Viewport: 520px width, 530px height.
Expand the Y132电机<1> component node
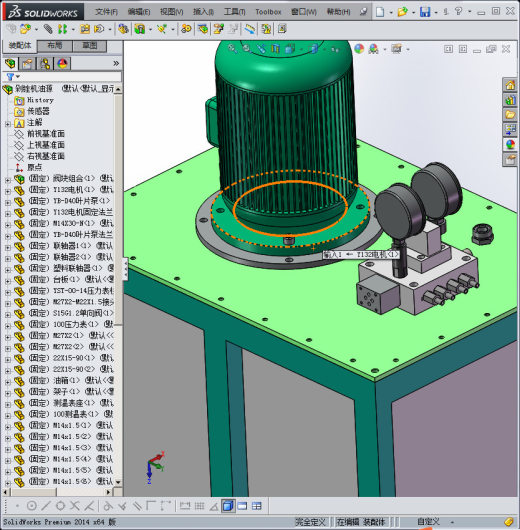coord(8,192)
